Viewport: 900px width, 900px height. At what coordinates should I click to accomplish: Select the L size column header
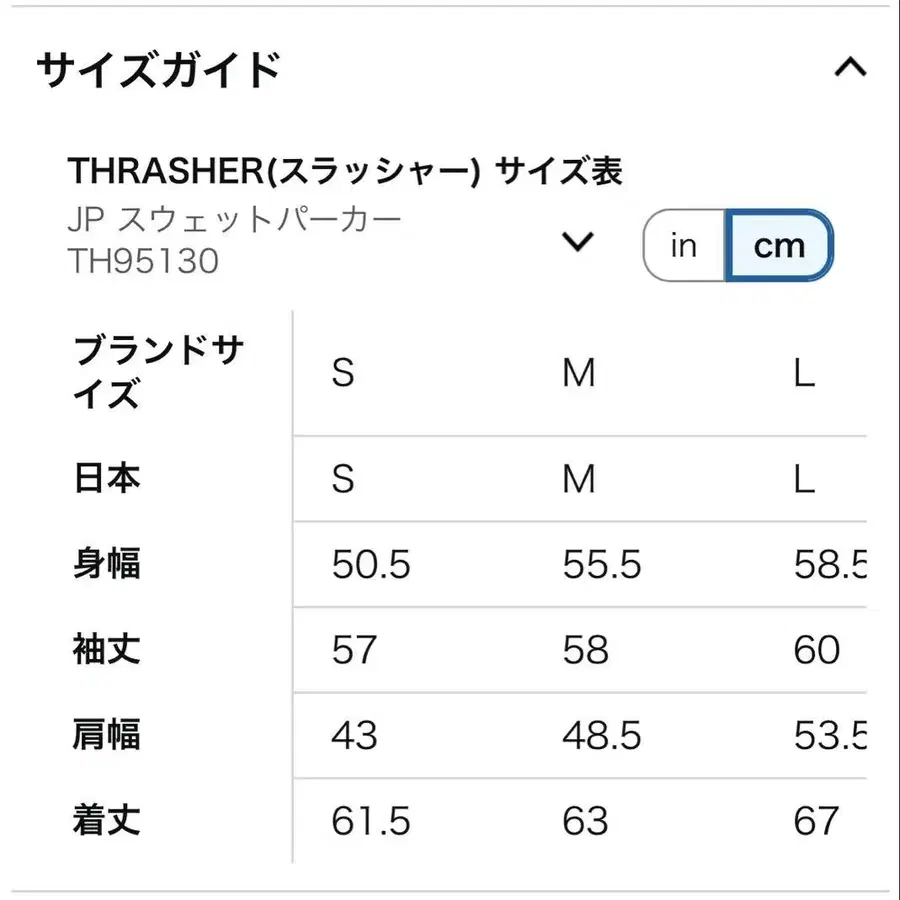[x=806, y=375]
